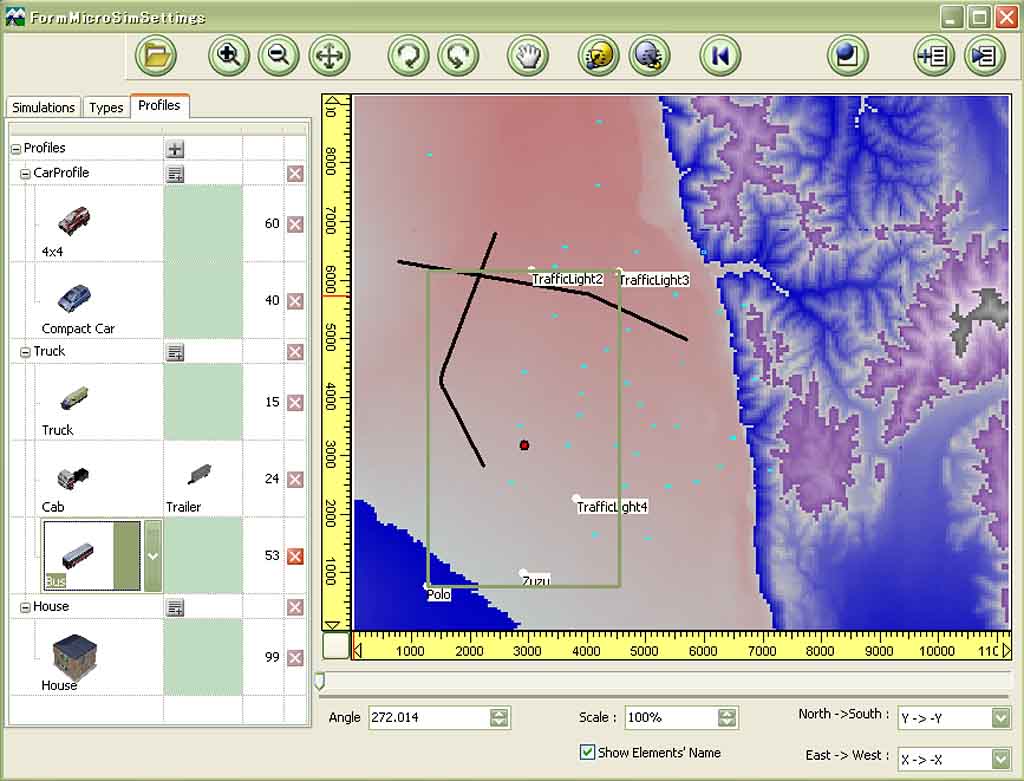1024x781 pixels.
Task: Zoom in using the magnifier plus icon
Action: [229, 55]
